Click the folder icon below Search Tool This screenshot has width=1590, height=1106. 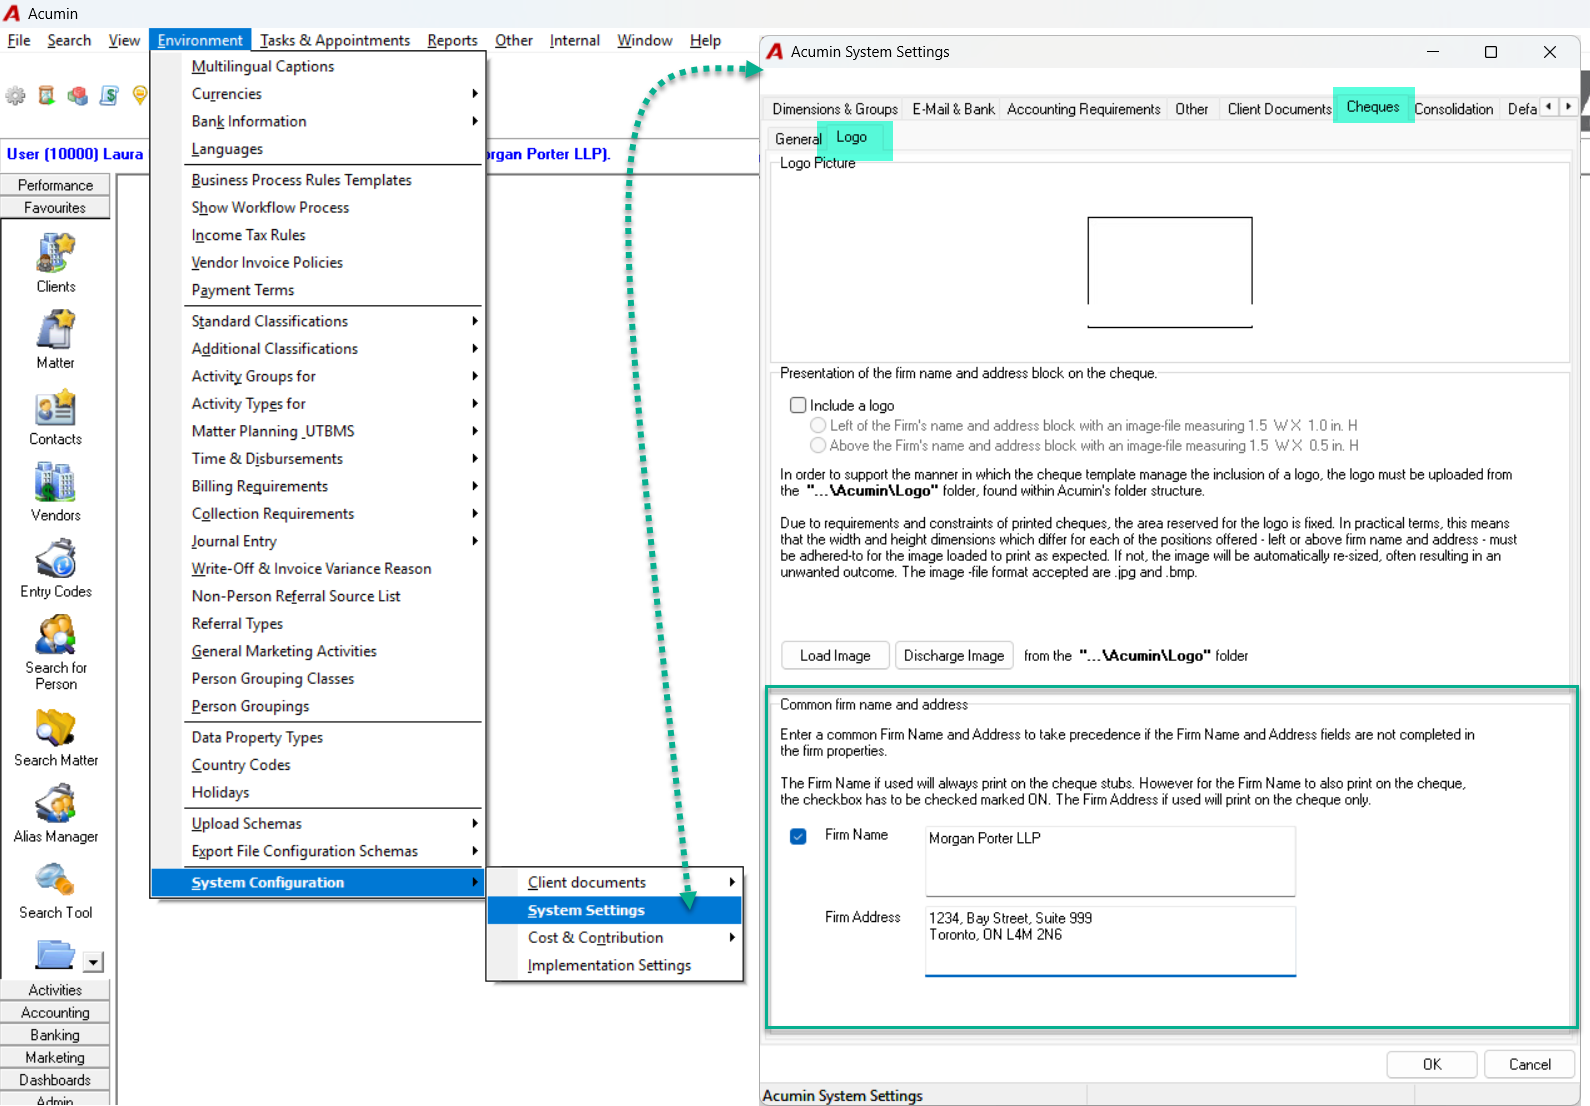click(56, 955)
